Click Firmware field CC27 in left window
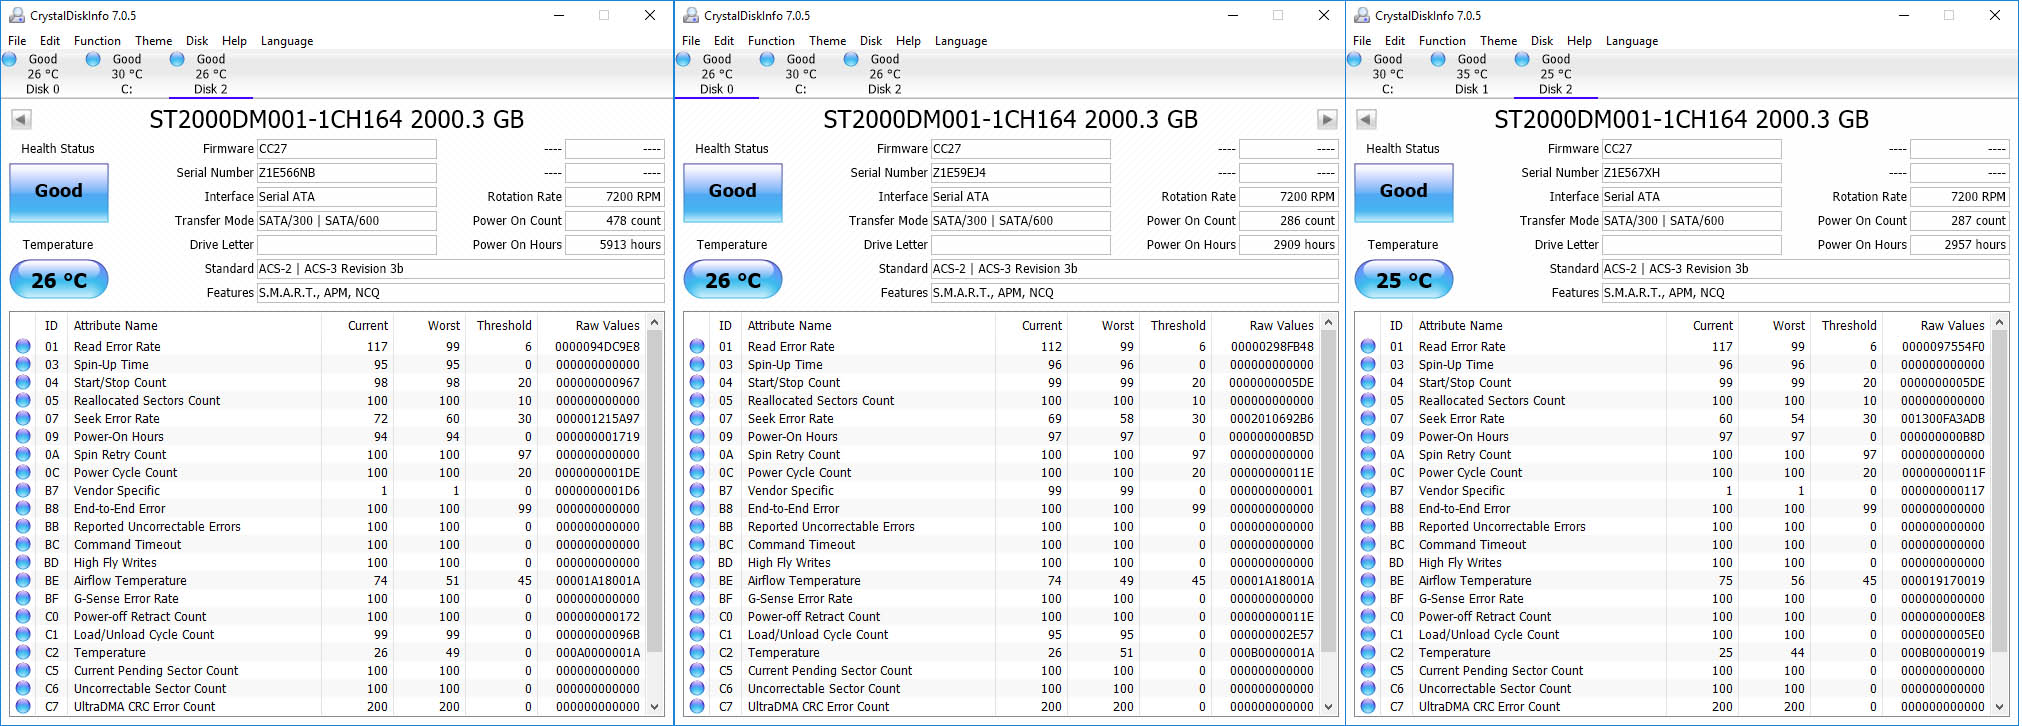The height and width of the screenshot is (726, 2022). coord(346,148)
